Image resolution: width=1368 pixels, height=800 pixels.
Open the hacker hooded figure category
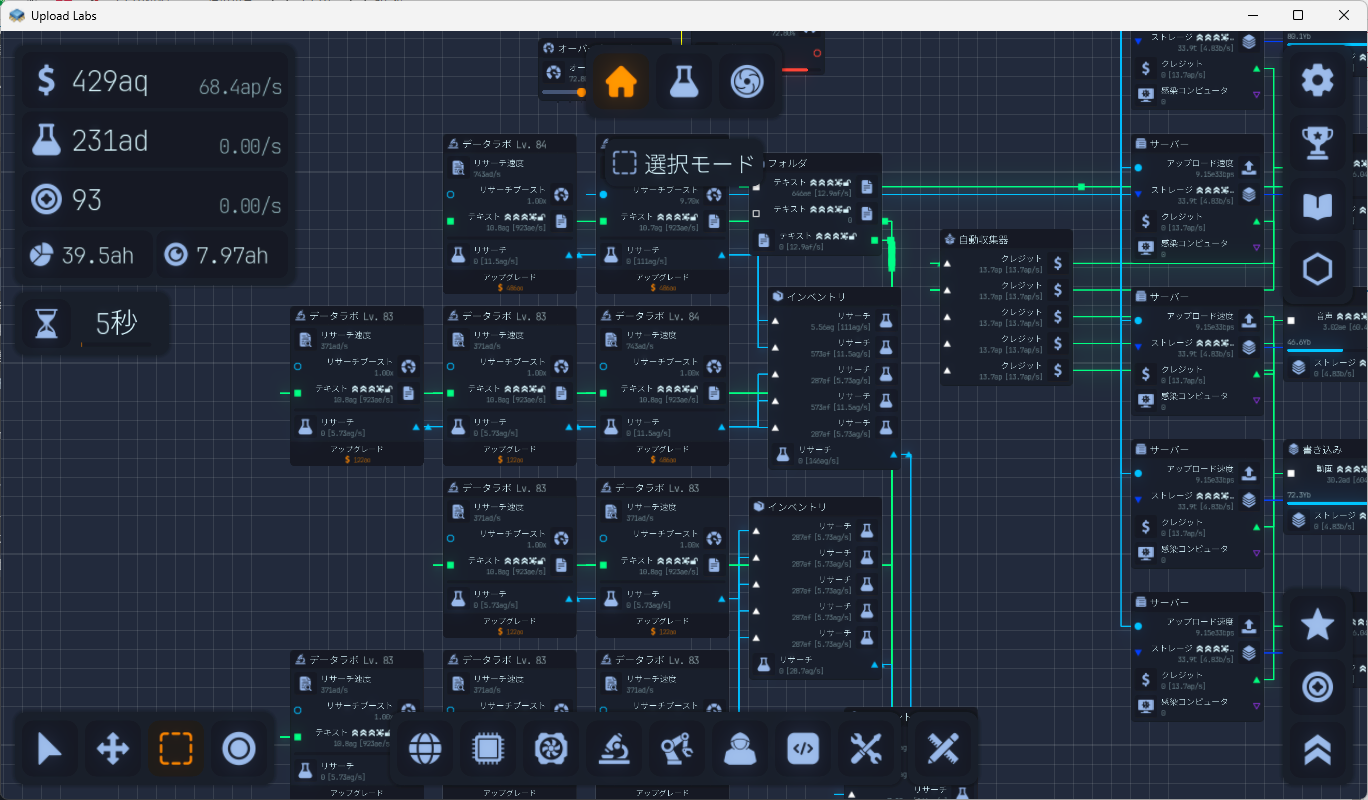[x=740, y=749]
